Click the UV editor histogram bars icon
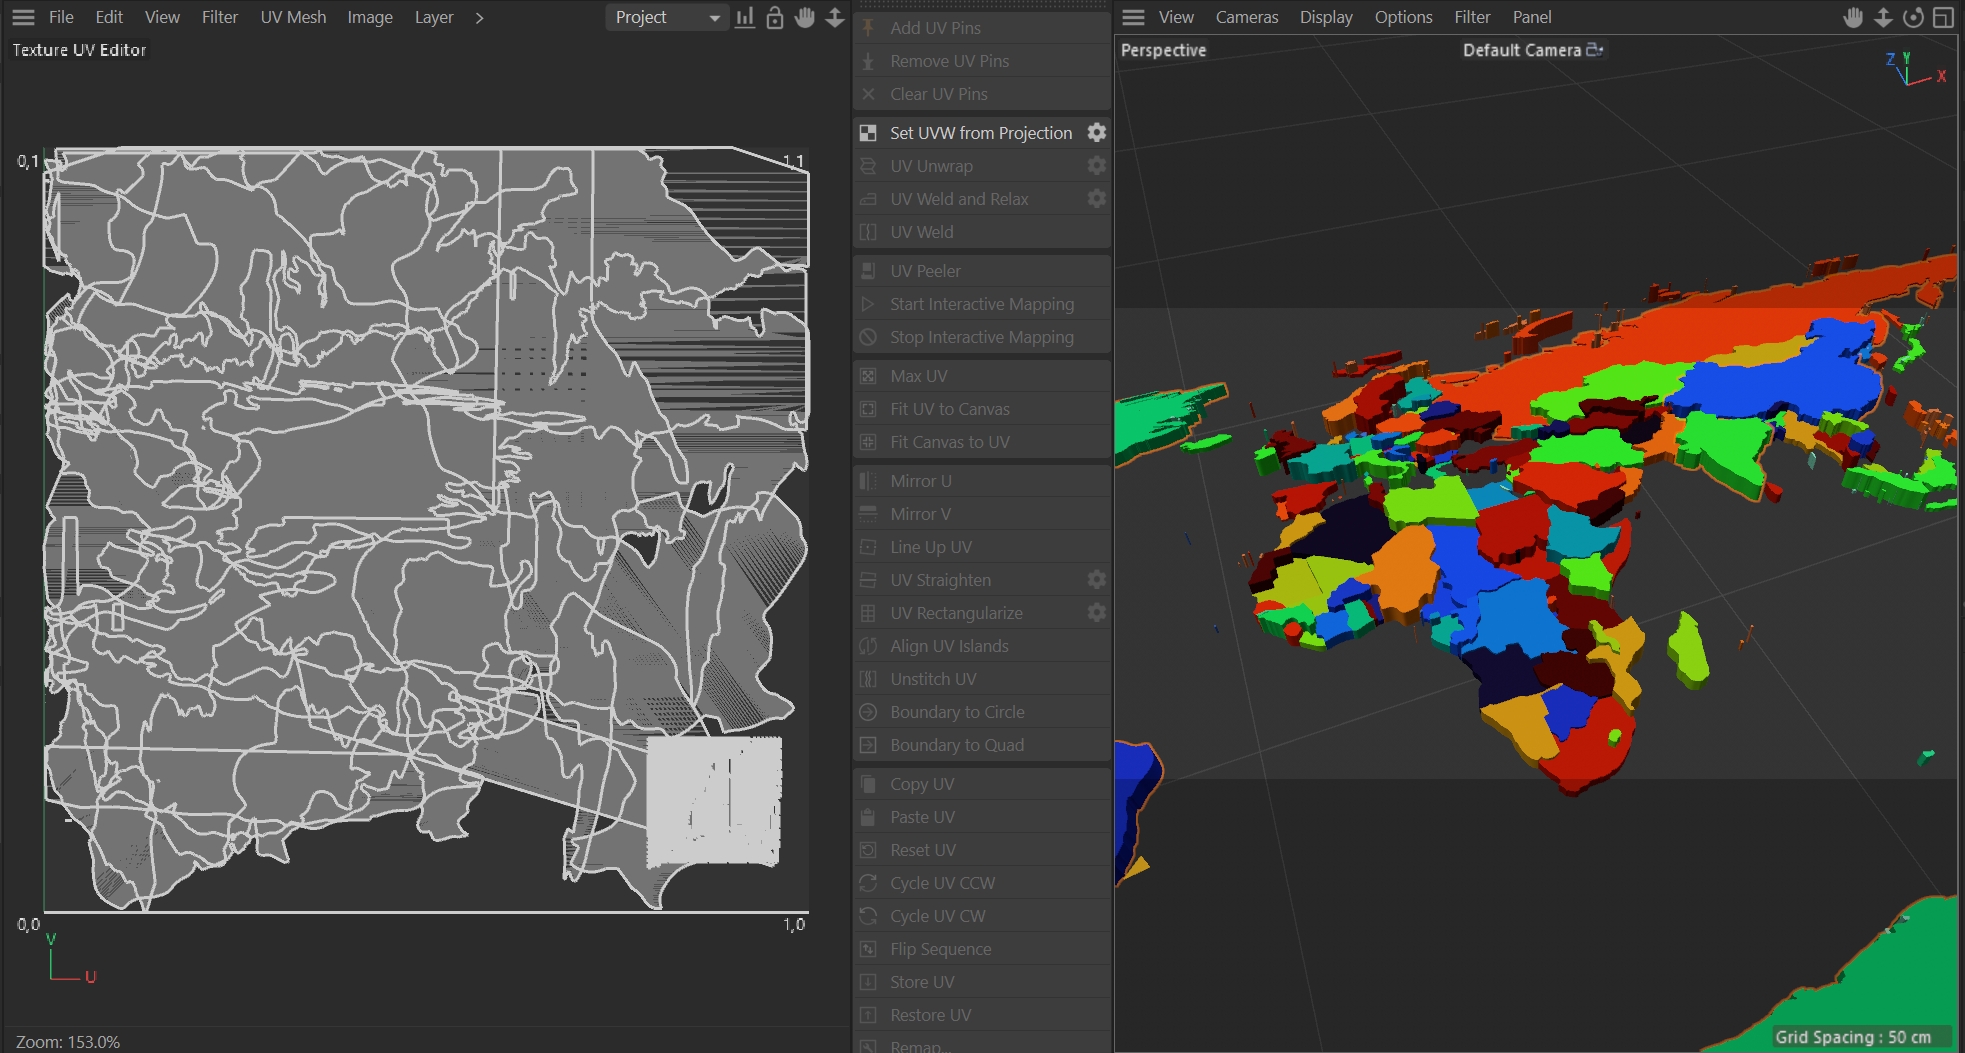The width and height of the screenshot is (1965, 1053). point(745,17)
